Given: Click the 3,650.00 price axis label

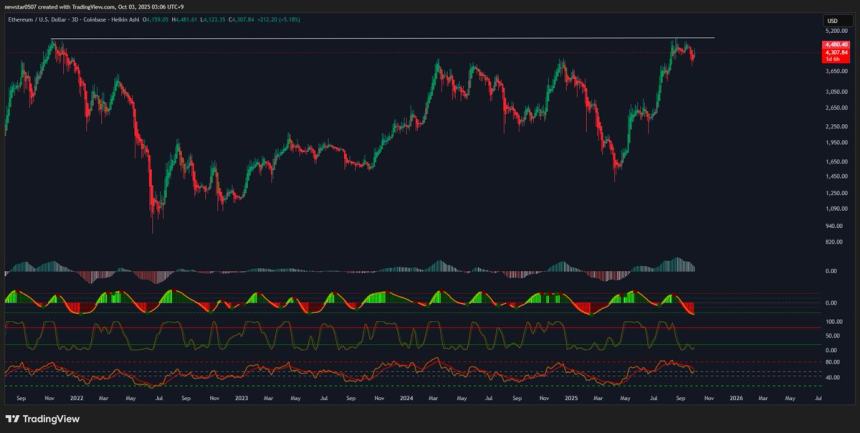Looking at the screenshot, I should pyautogui.click(x=836, y=71).
